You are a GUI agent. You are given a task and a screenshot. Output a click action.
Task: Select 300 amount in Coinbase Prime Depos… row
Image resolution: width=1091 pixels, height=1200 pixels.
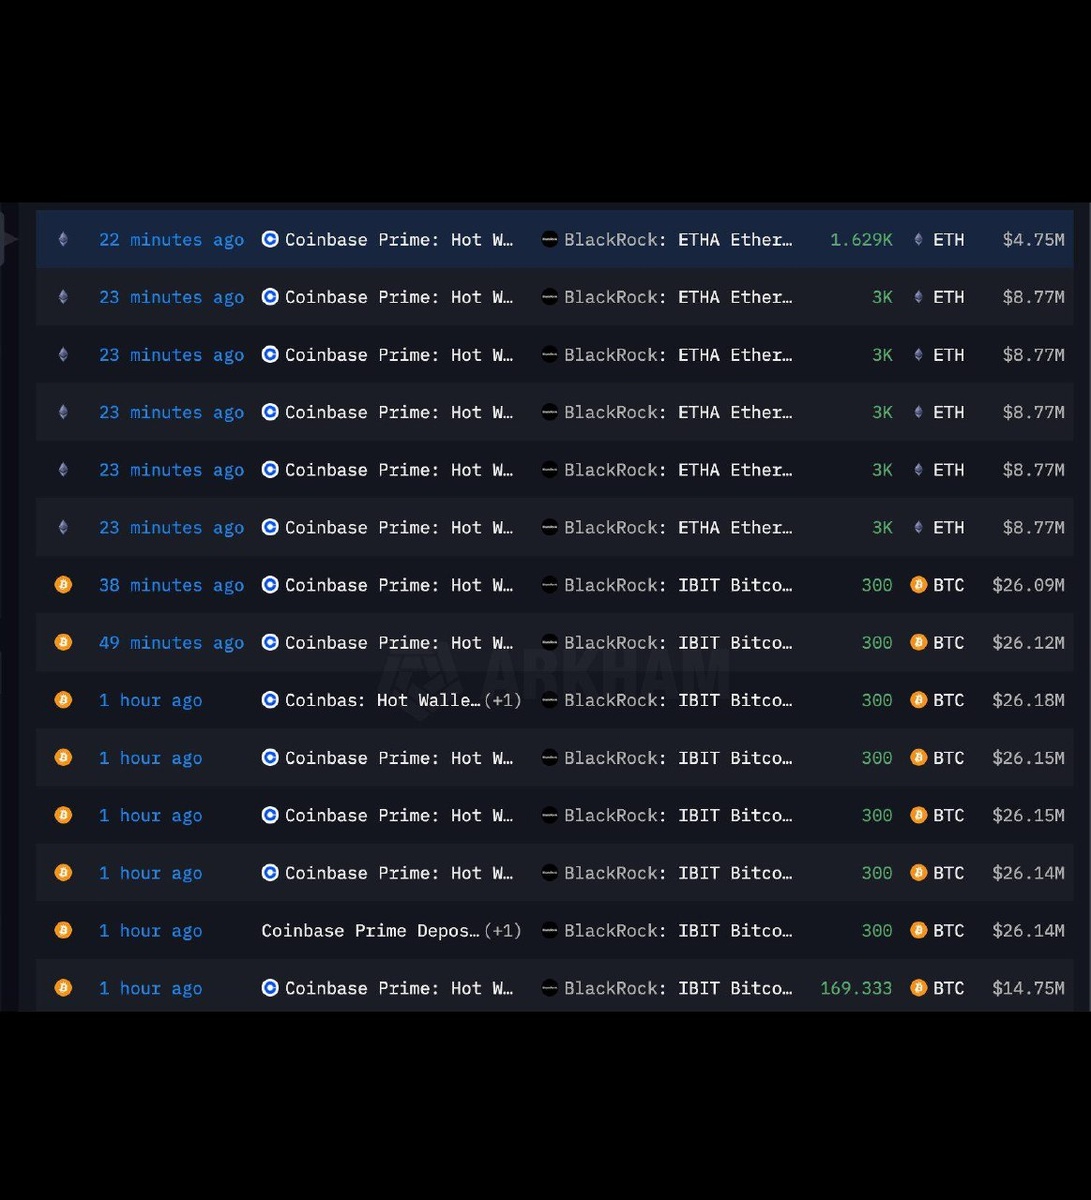click(x=877, y=931)
